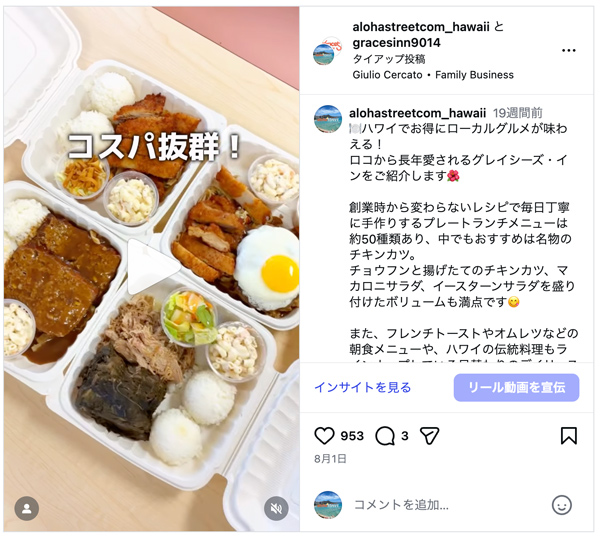Open comments via the speech bubble icon
Viewport: 600px width, 537px height.
385,436
